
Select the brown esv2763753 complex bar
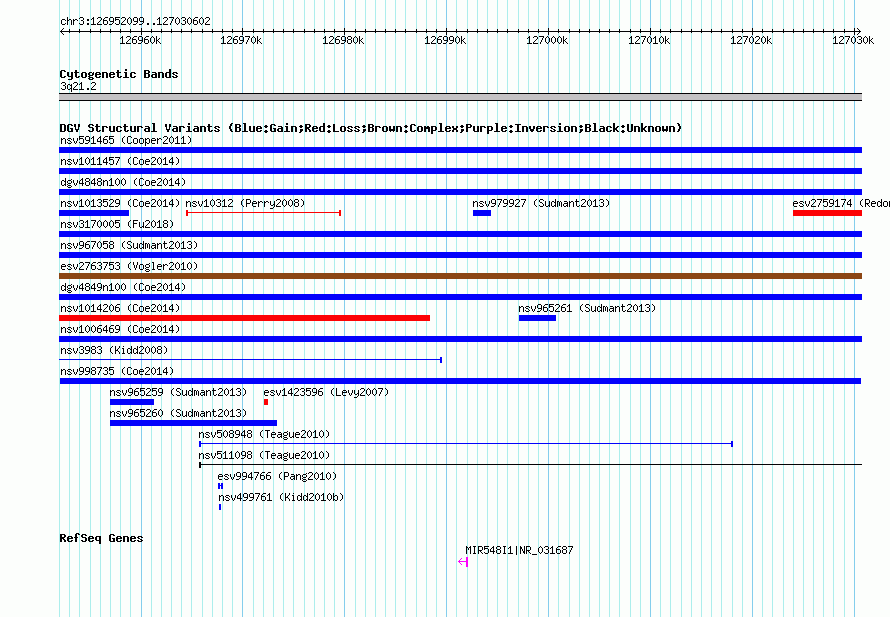(x=460, y=276)
